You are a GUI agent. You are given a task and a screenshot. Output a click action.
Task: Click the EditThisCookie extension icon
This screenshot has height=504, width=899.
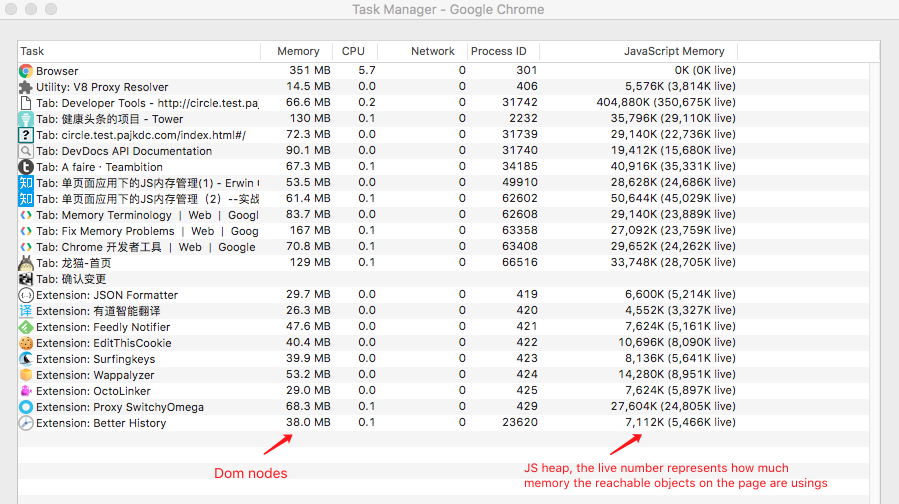point(26,343)
